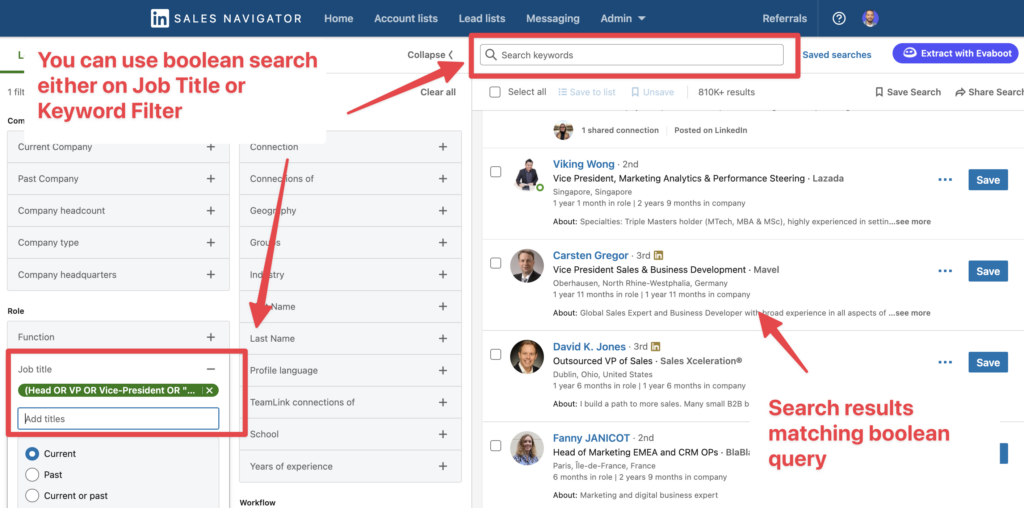
Task: Check the Viking Wong result checkbox
Action: pos(496,172)
